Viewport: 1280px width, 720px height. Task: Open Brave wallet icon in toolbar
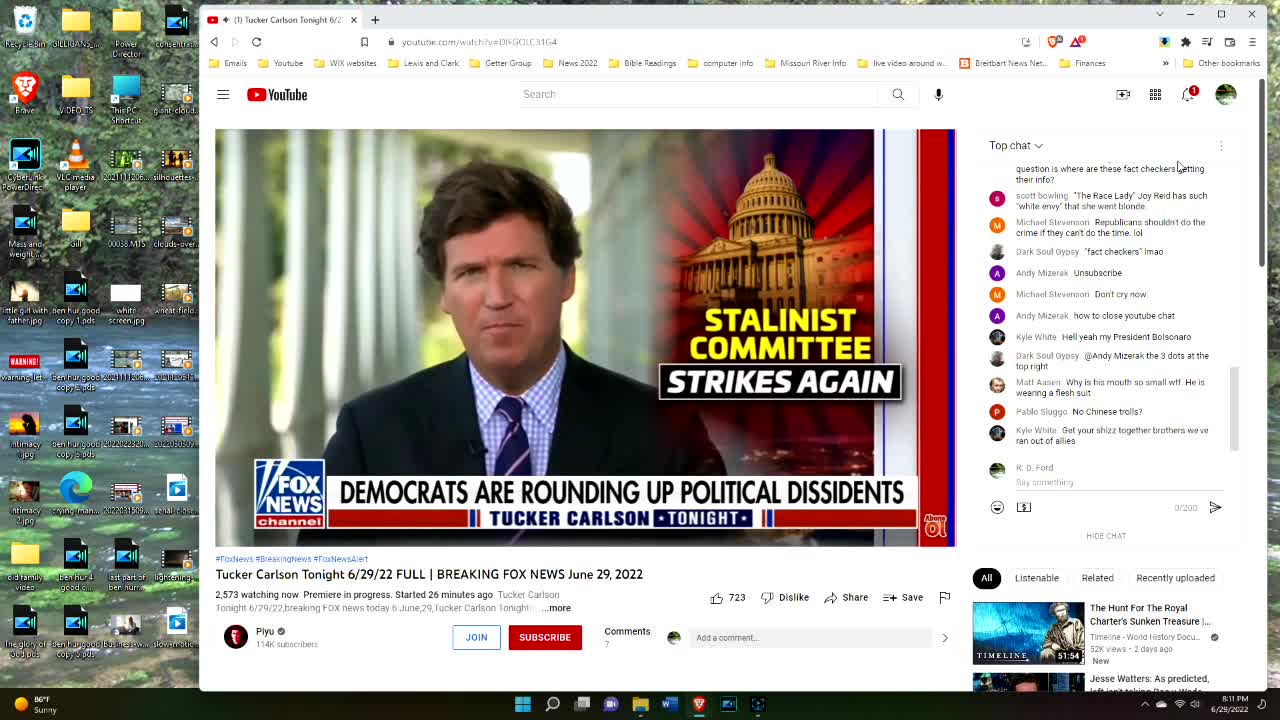(x=1230, y=42)
